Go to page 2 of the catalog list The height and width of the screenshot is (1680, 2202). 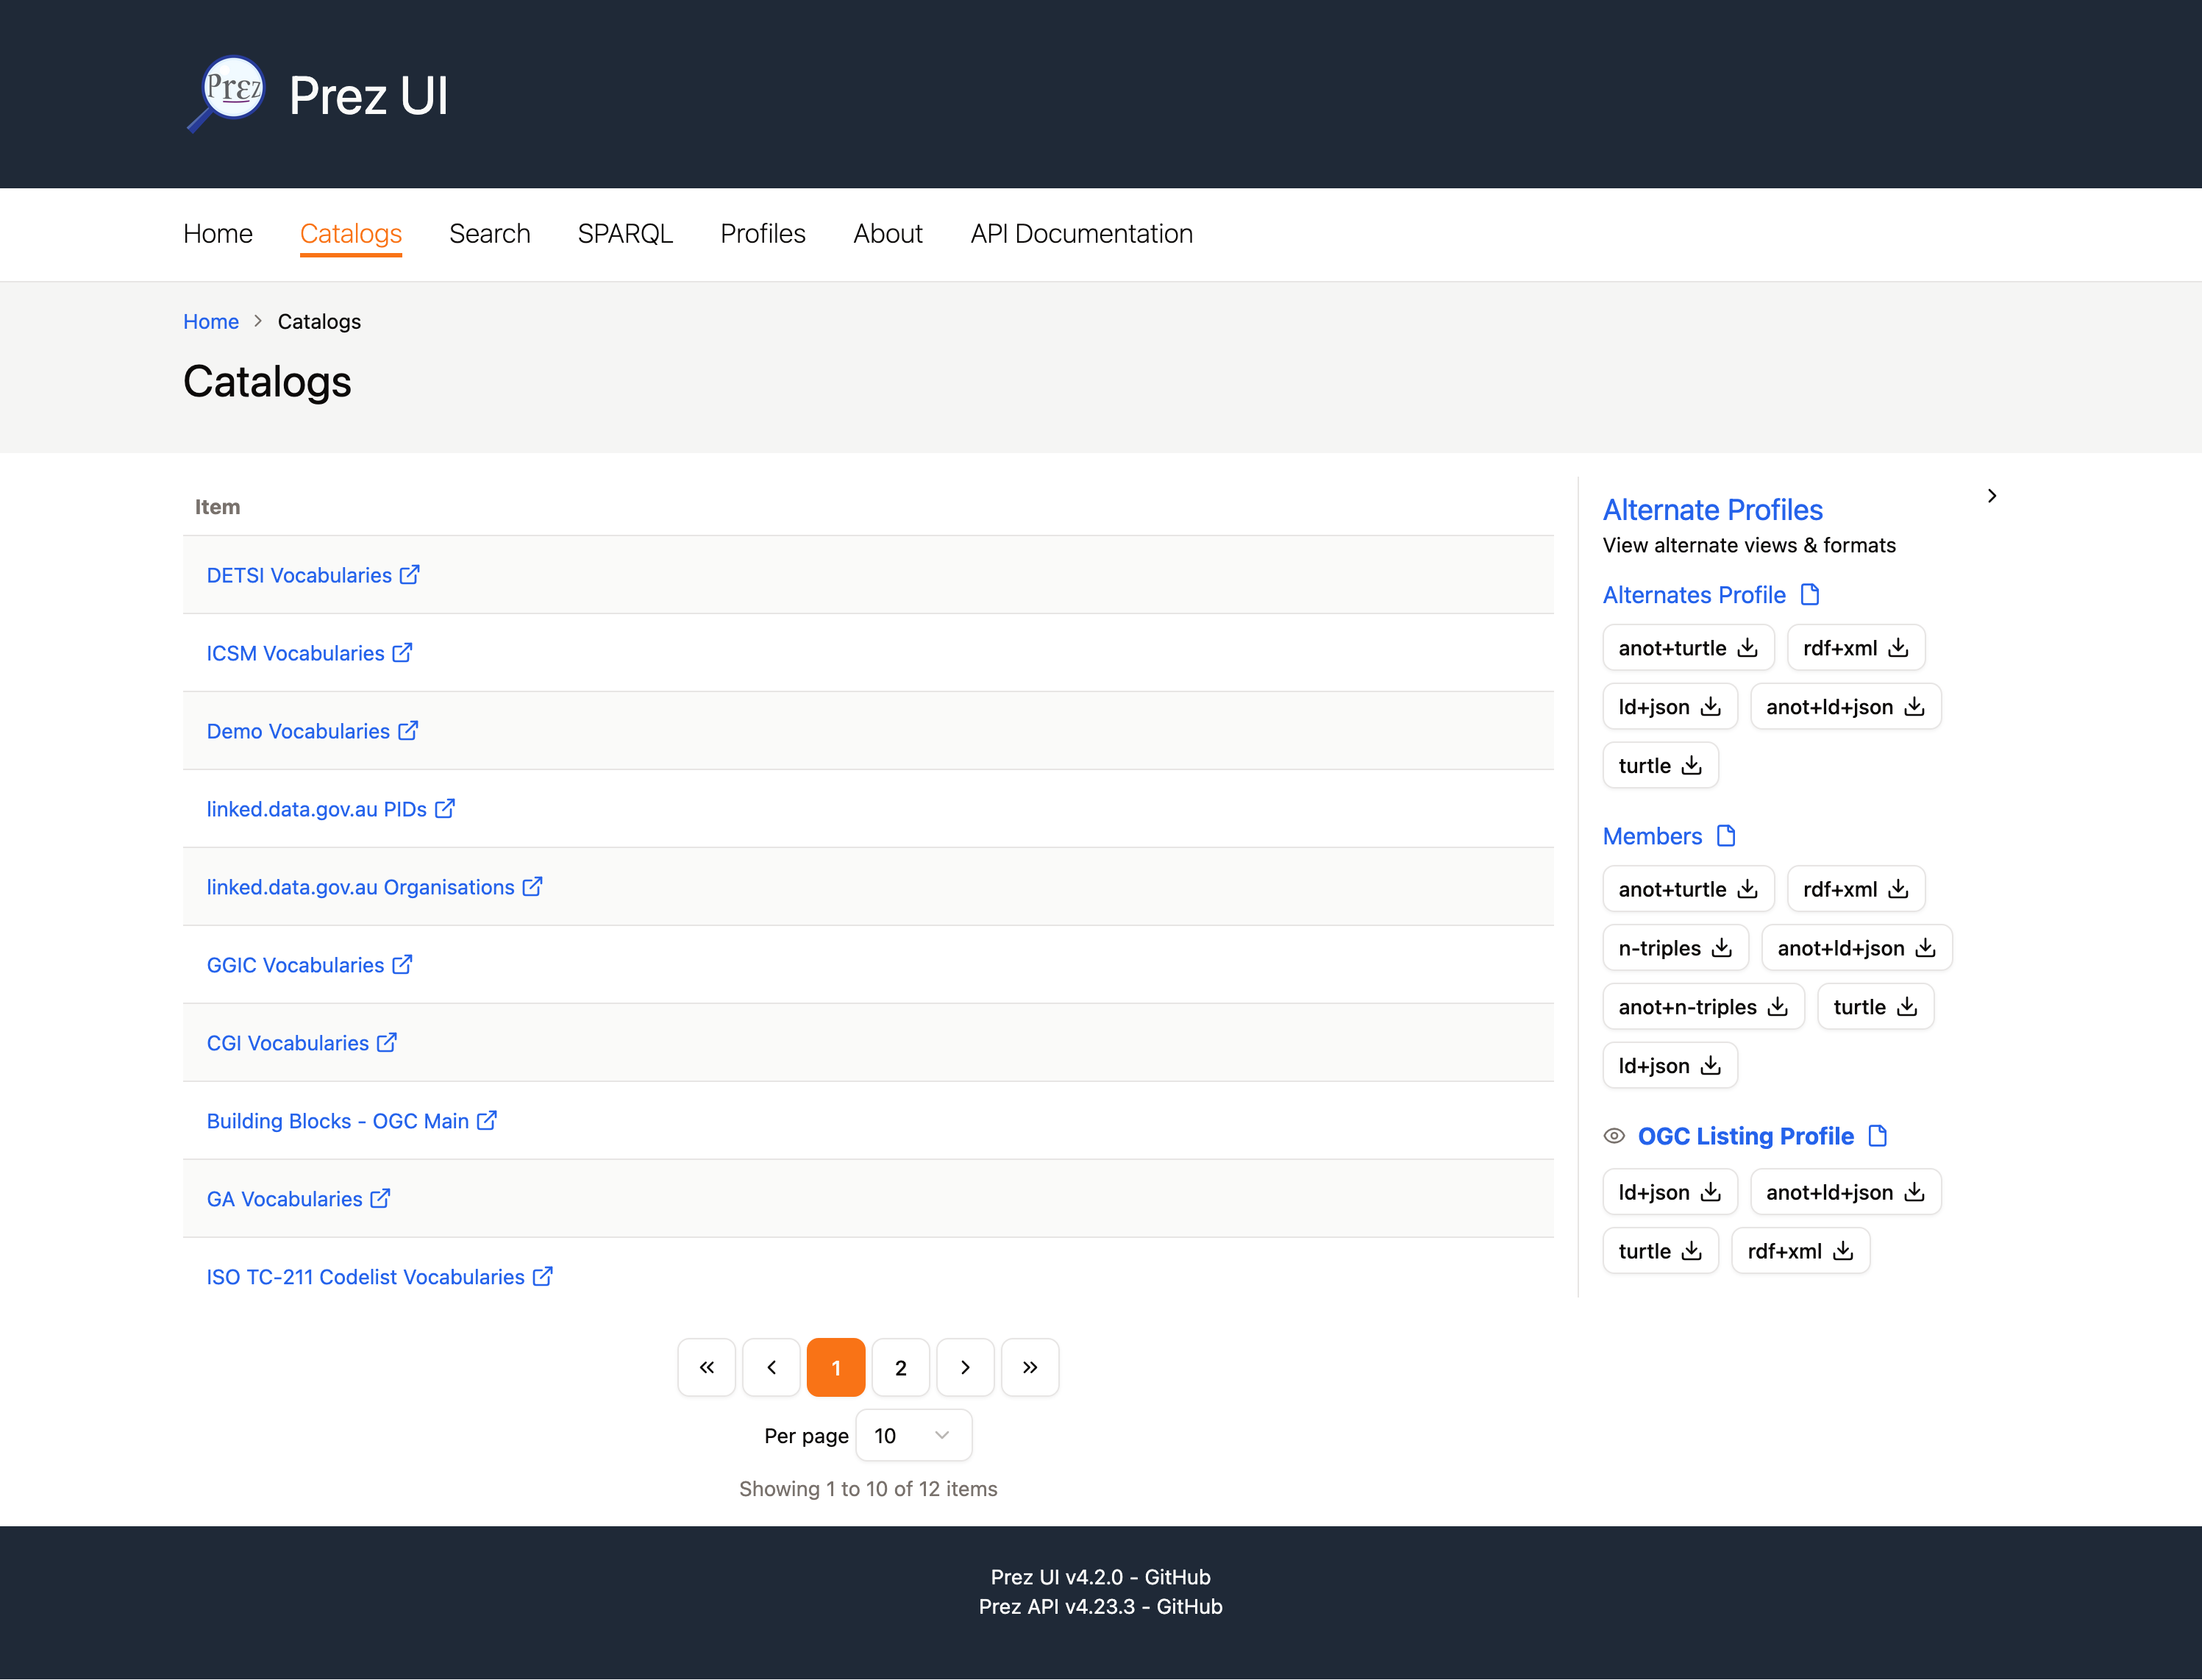click(900, 1367)
